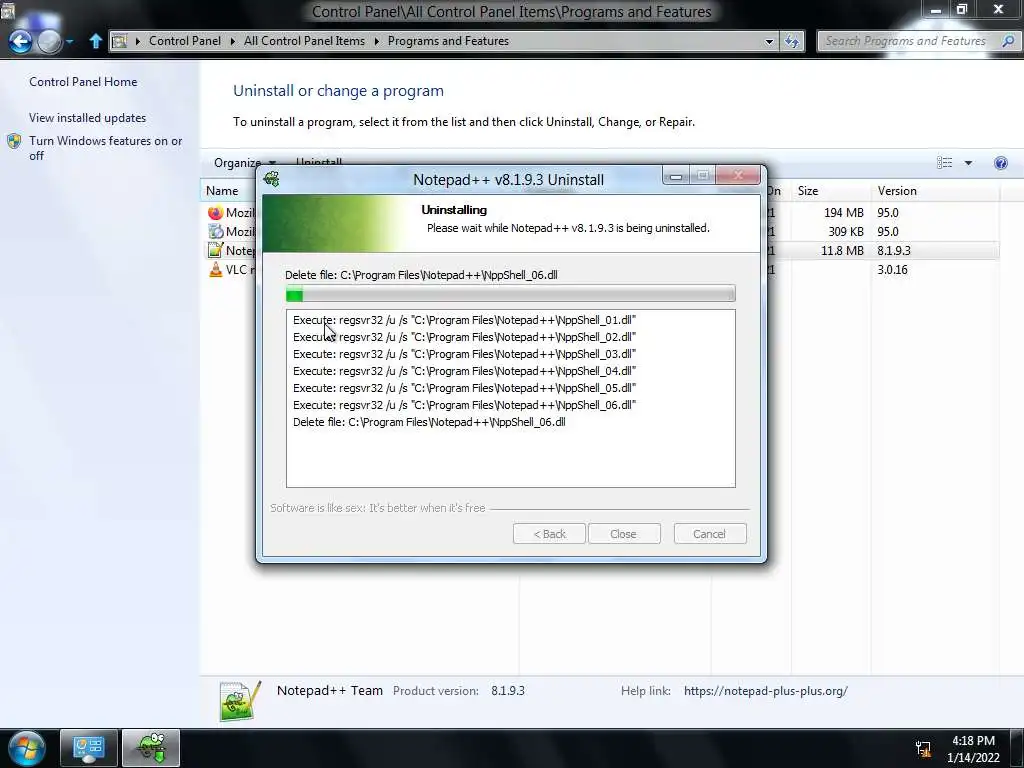Select the VLC cone icon row

pos(215,269)
